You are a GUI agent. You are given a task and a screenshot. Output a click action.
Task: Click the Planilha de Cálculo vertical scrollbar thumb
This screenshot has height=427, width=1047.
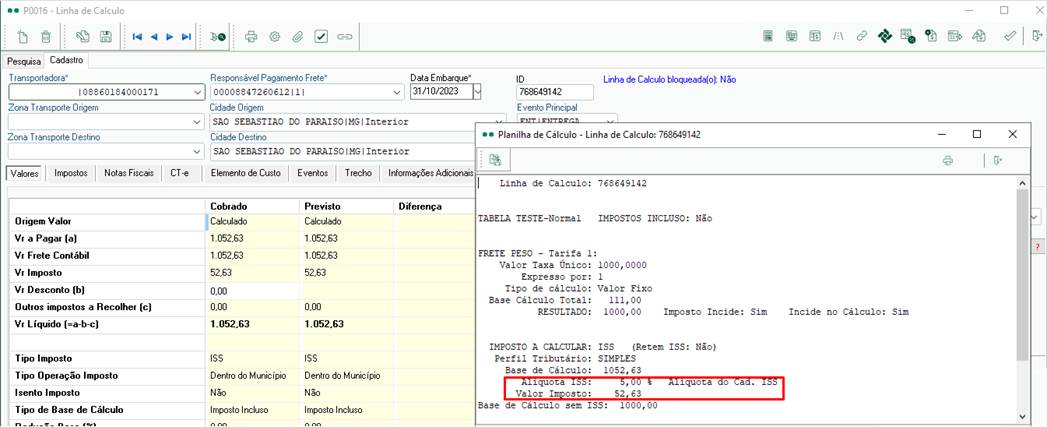point(1022,274)
